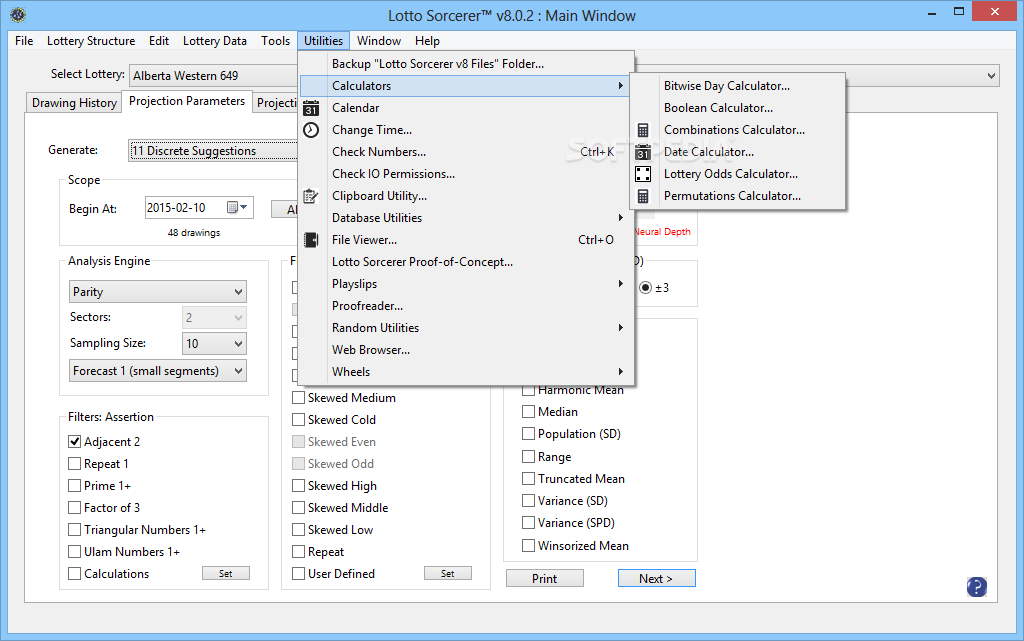Screen dimensions: 1024x641
Task: Enable the Skewed Cold filter
Action: click(x=298, y=420)
